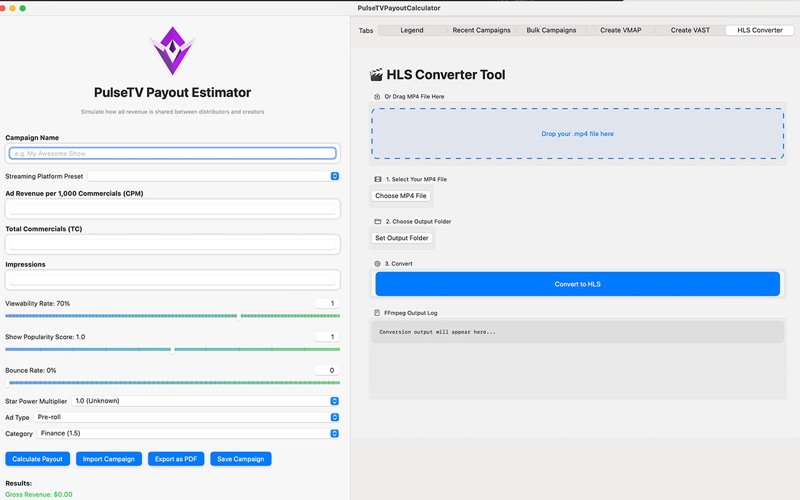Click the Viewability Rate slider handle

(239, 316)
